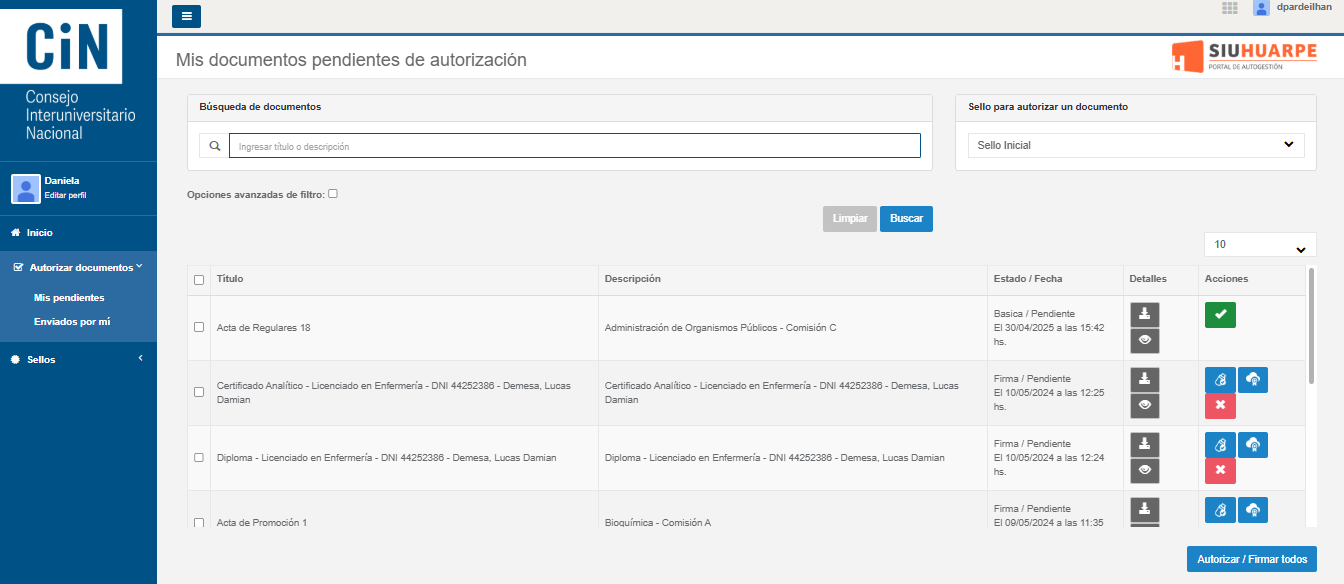
Task: Collapse the Autorizar documentos menu chevron
Action: click(141, 267)
